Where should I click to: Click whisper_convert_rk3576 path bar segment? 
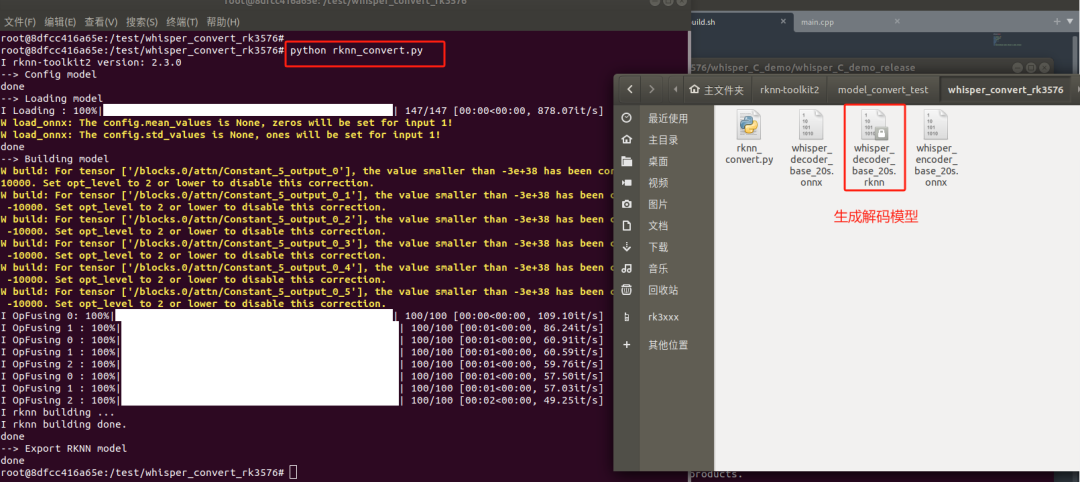1006,90
